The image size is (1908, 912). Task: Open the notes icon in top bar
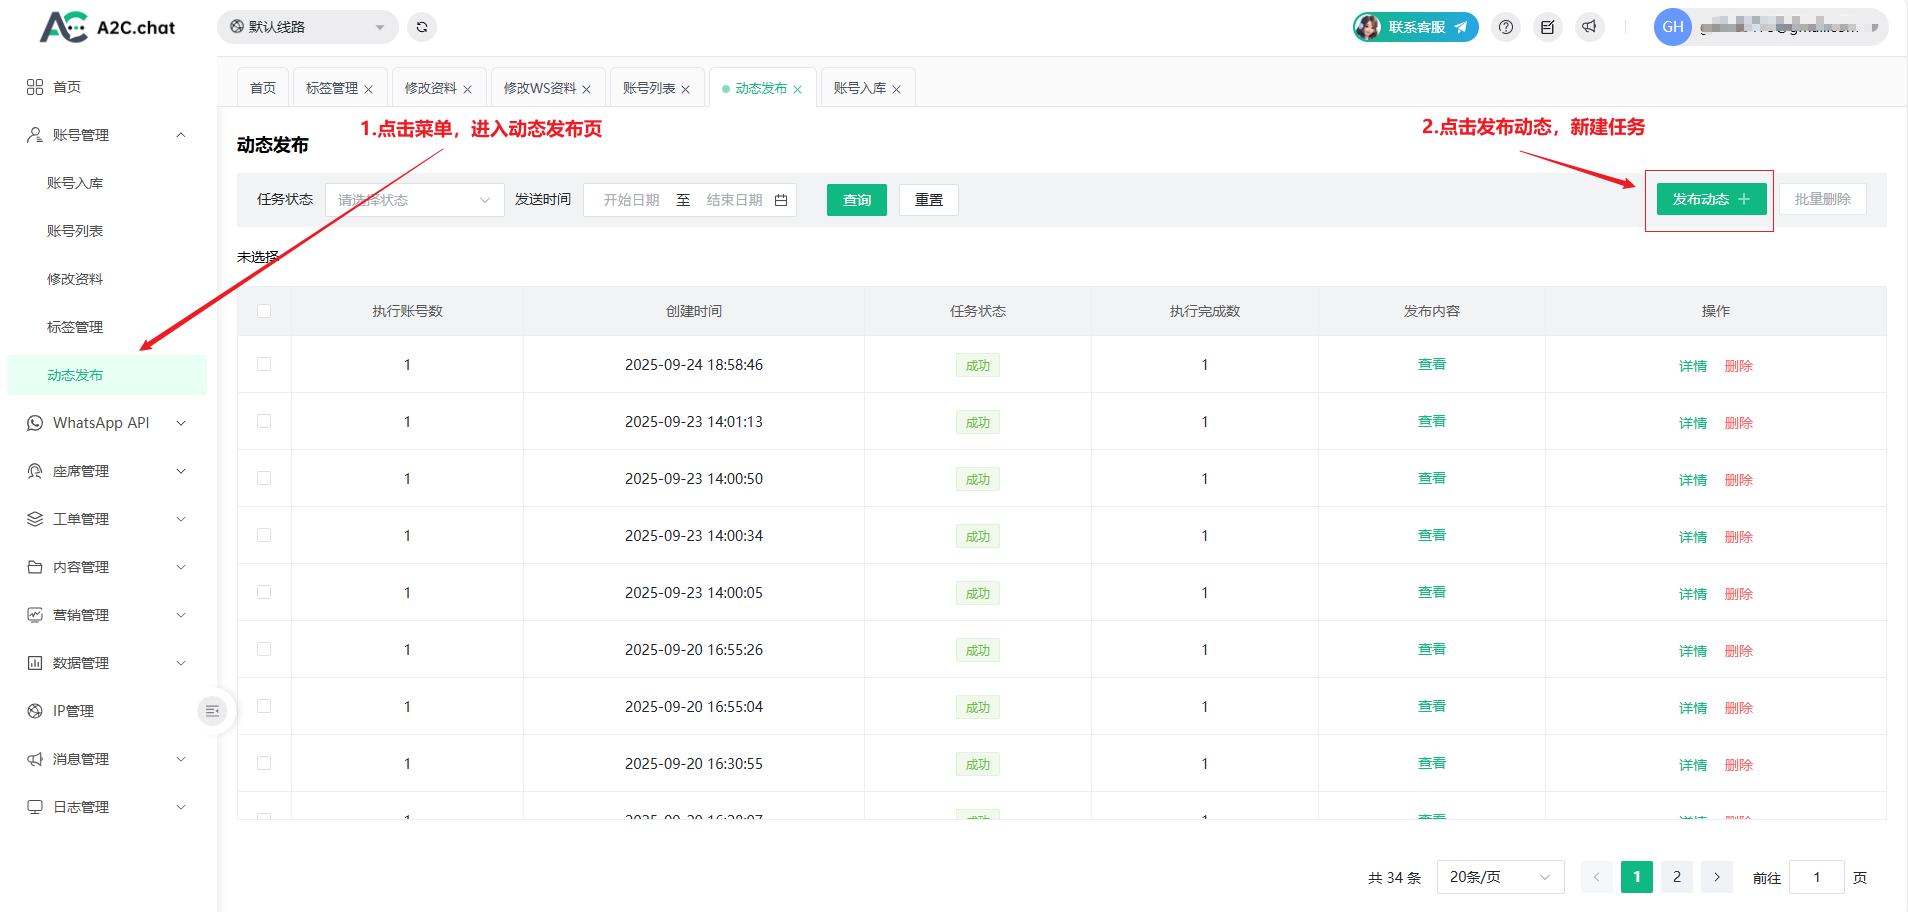click(1547, 27)
